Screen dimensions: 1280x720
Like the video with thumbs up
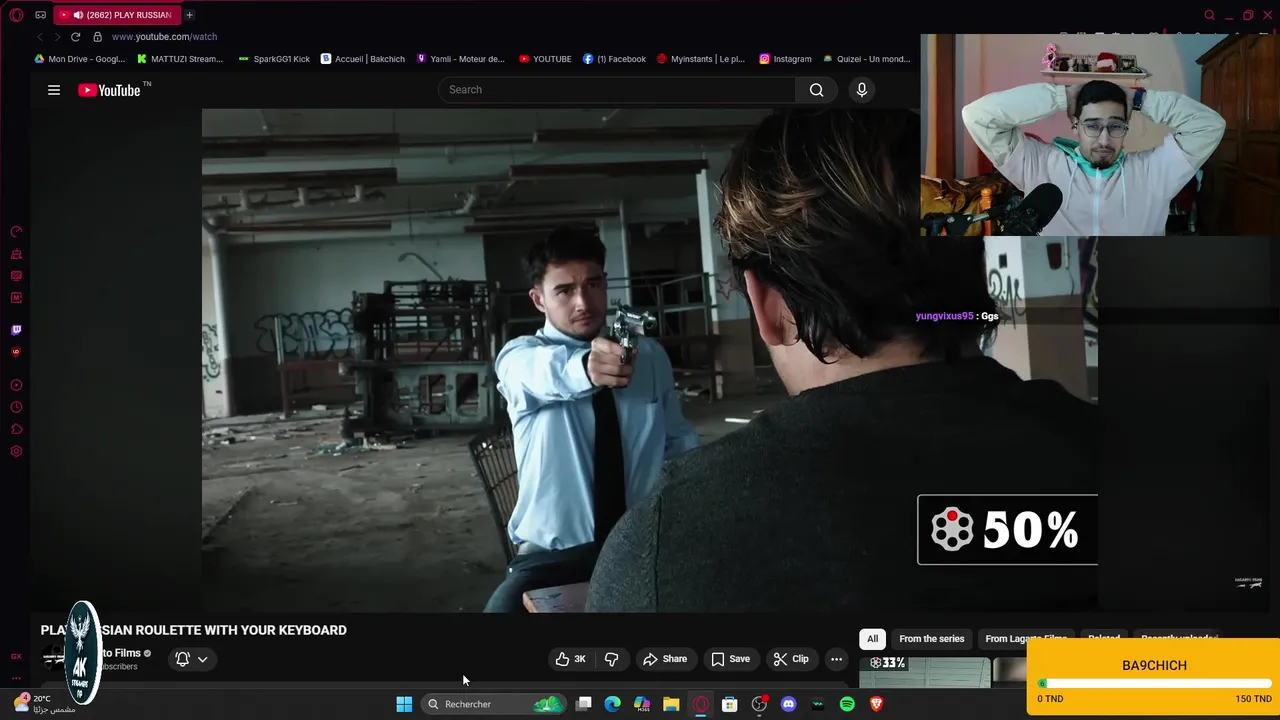(571, 659)
